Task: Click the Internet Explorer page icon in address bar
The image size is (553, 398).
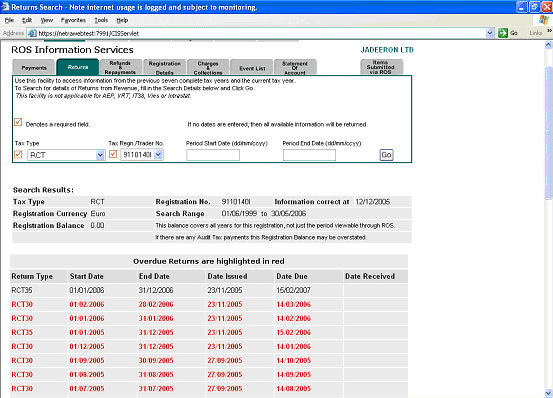Action: (32, 33)
